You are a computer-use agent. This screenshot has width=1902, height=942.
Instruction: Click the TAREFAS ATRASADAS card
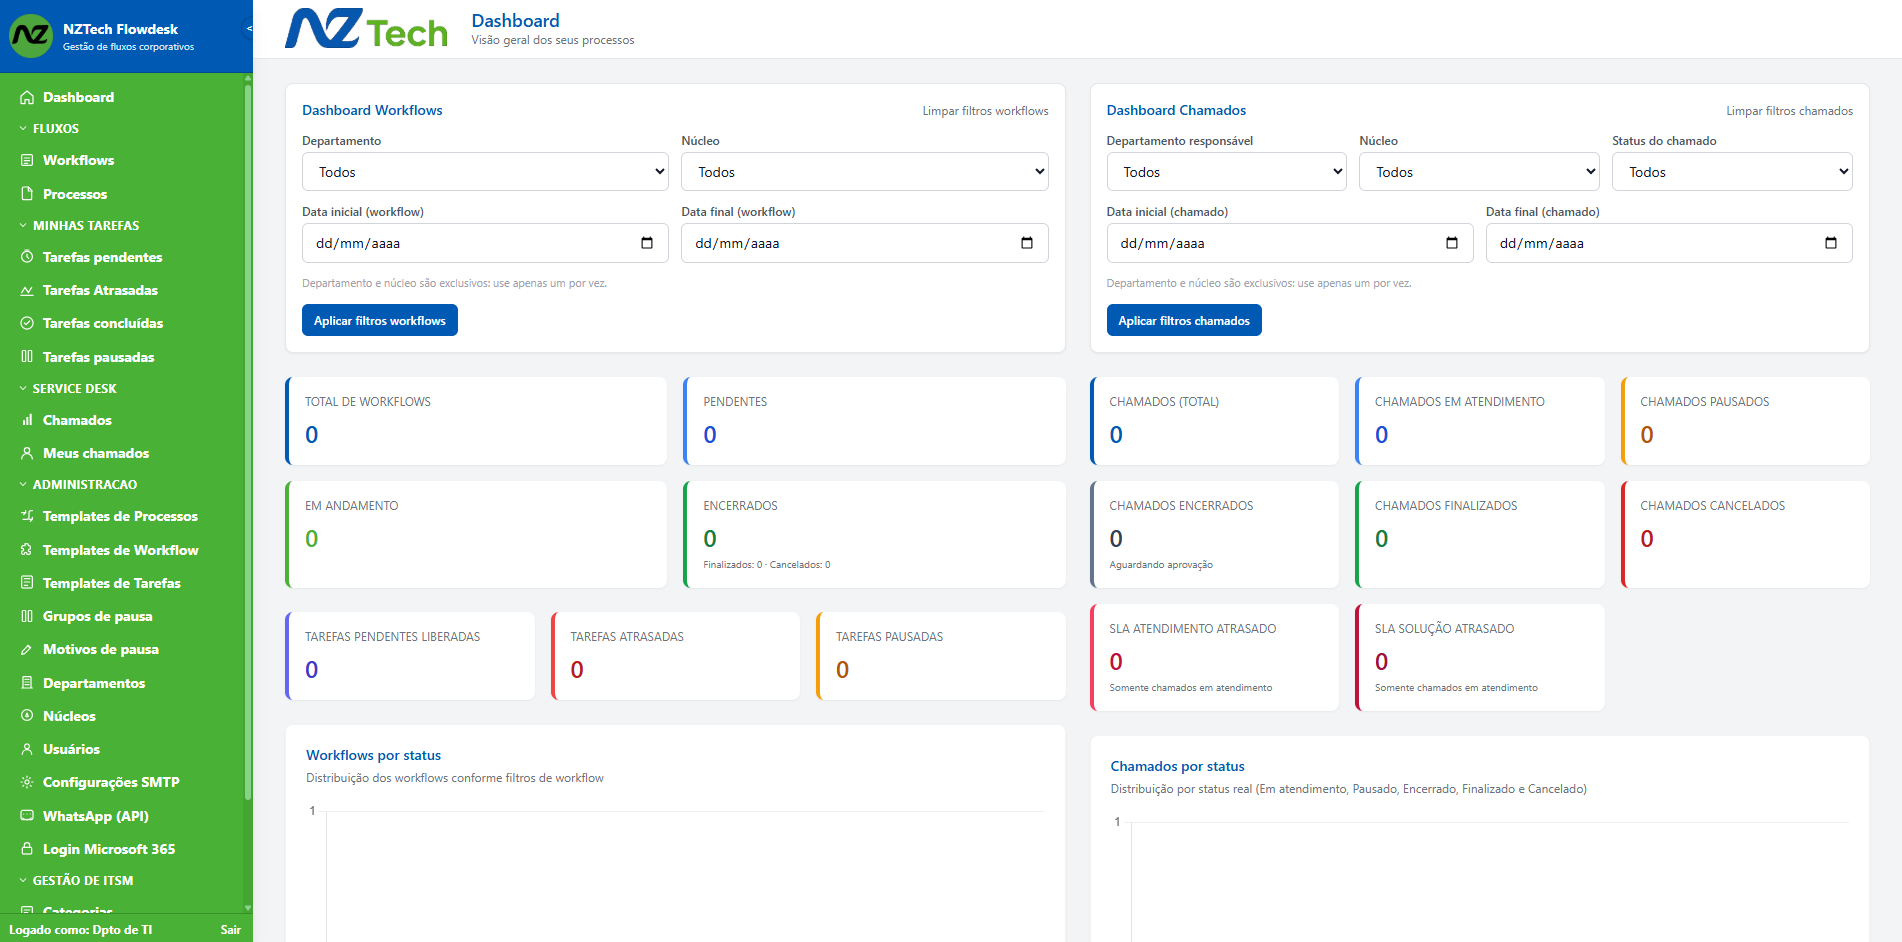point(675,656)
